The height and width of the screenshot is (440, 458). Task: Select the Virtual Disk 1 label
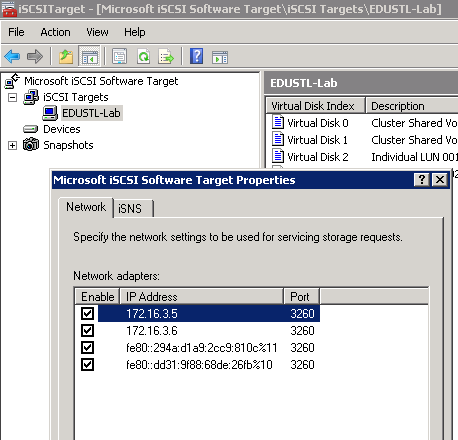[x=317, y=140]
